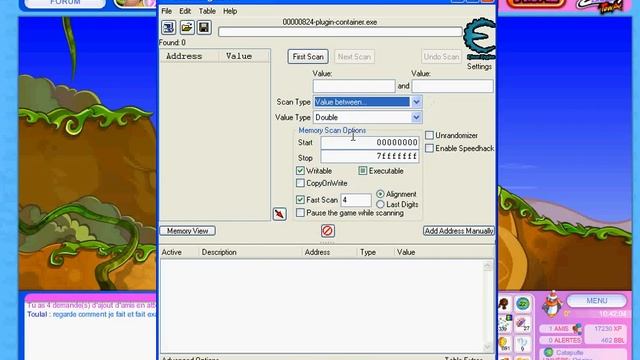The width and height of the screenshot is (640, 360).
Task: Click the '00000824-plugin-container.exe' process label
Action: 329,22
